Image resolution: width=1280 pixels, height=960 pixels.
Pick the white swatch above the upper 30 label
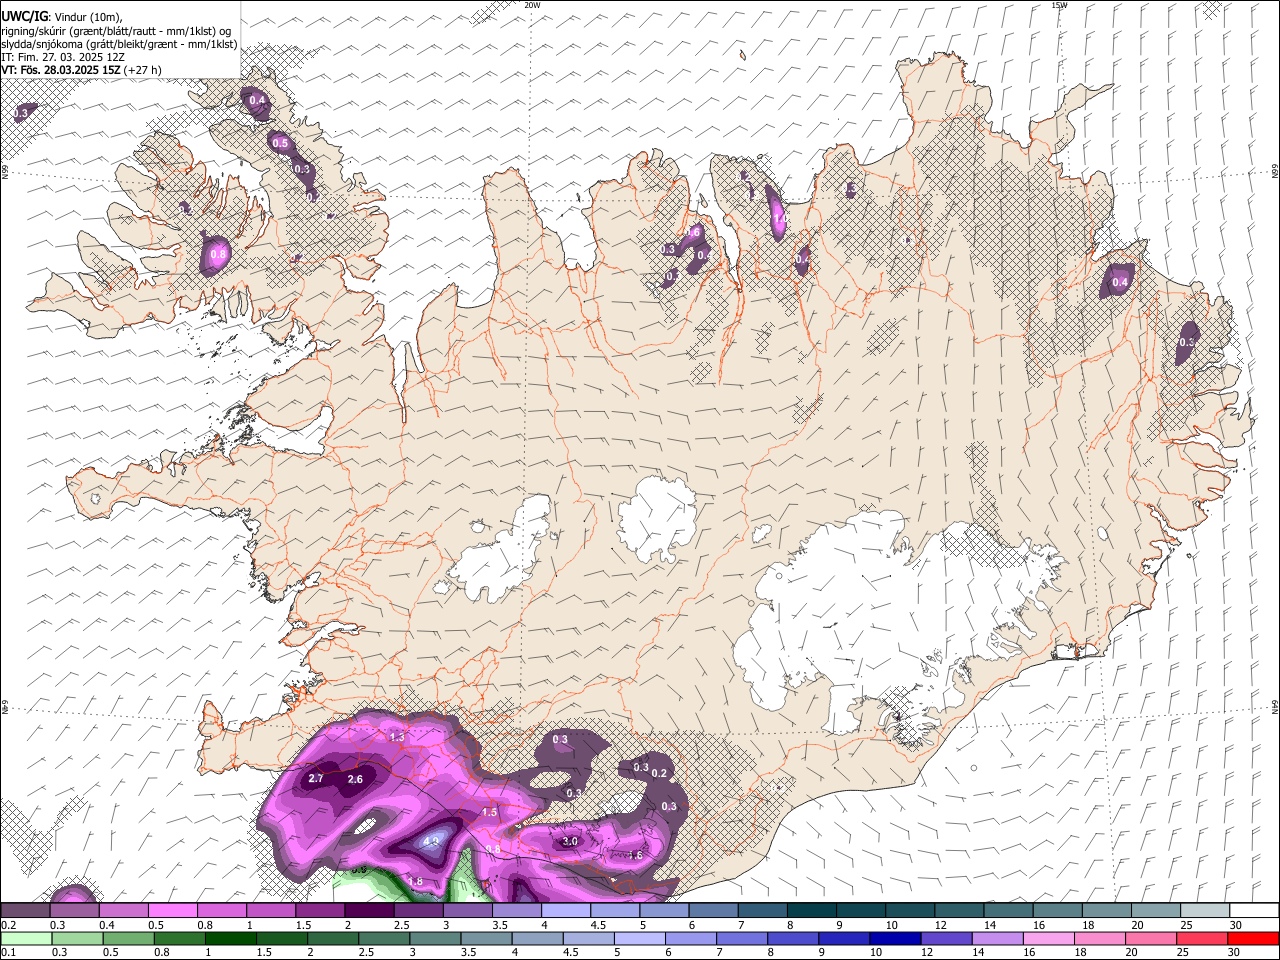(x=1254, y=910)
